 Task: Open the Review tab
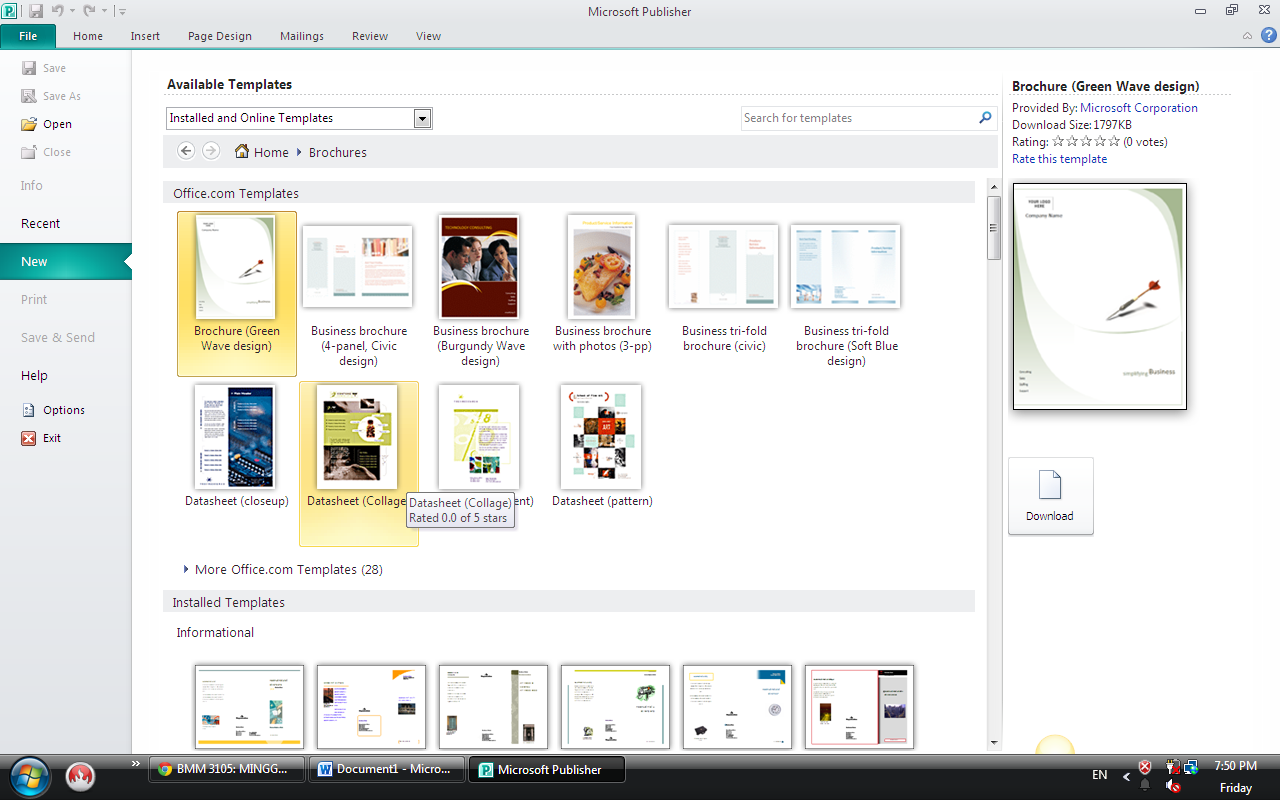pyautogui.click(x=370, y=36)
